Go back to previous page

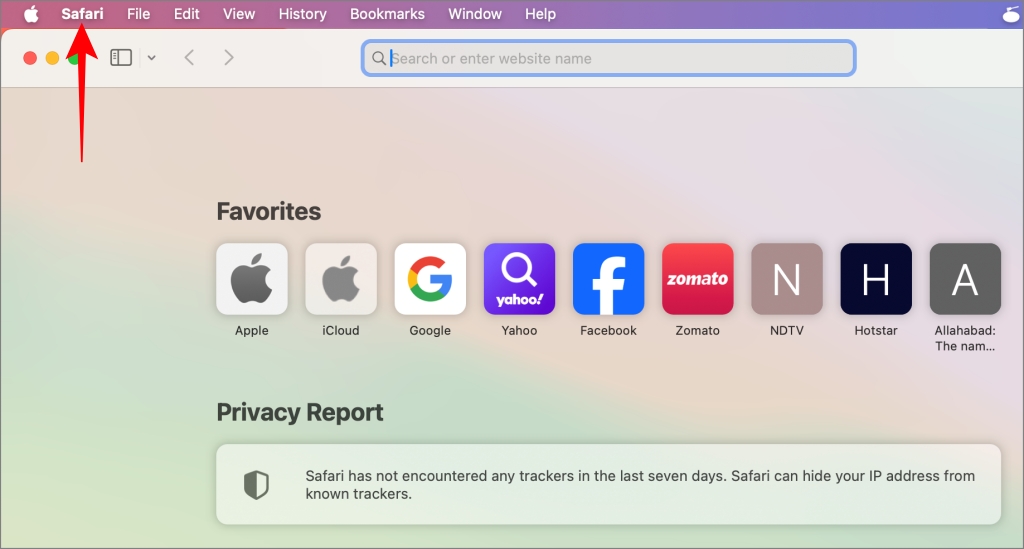(x=189, y=57)
